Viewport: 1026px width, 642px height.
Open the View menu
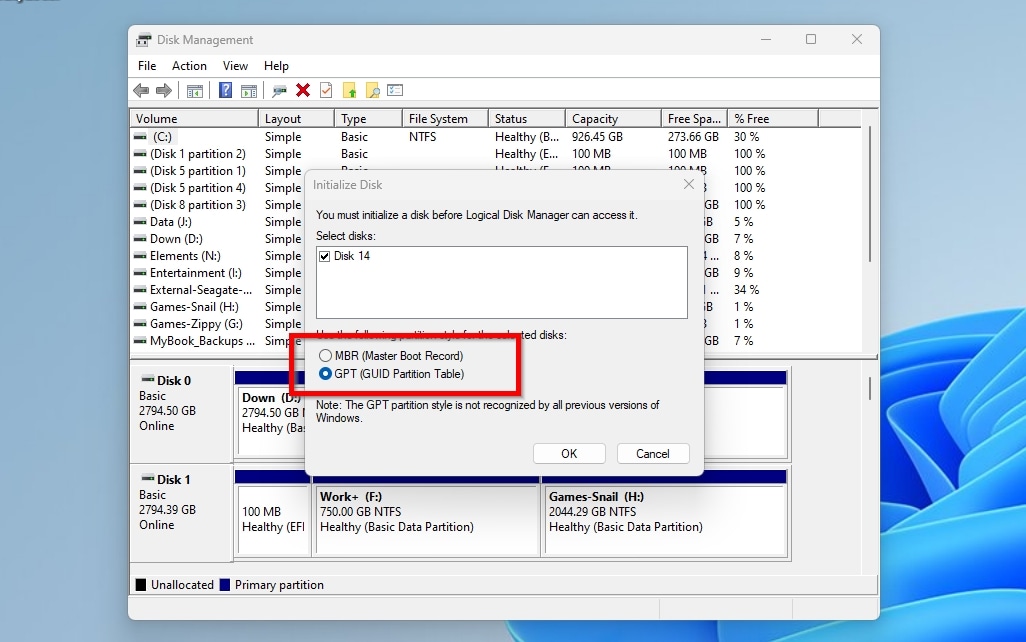(x=235, y=65)
